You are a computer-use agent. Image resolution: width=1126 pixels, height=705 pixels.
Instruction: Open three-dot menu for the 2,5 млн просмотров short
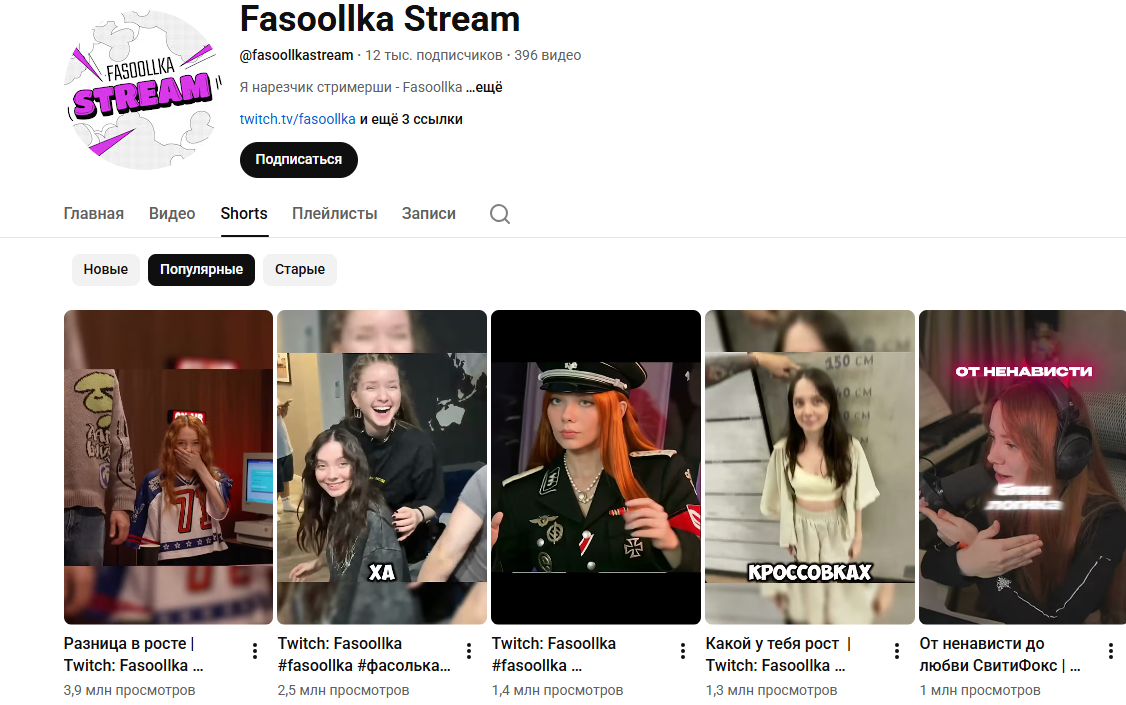coord(469,651)
